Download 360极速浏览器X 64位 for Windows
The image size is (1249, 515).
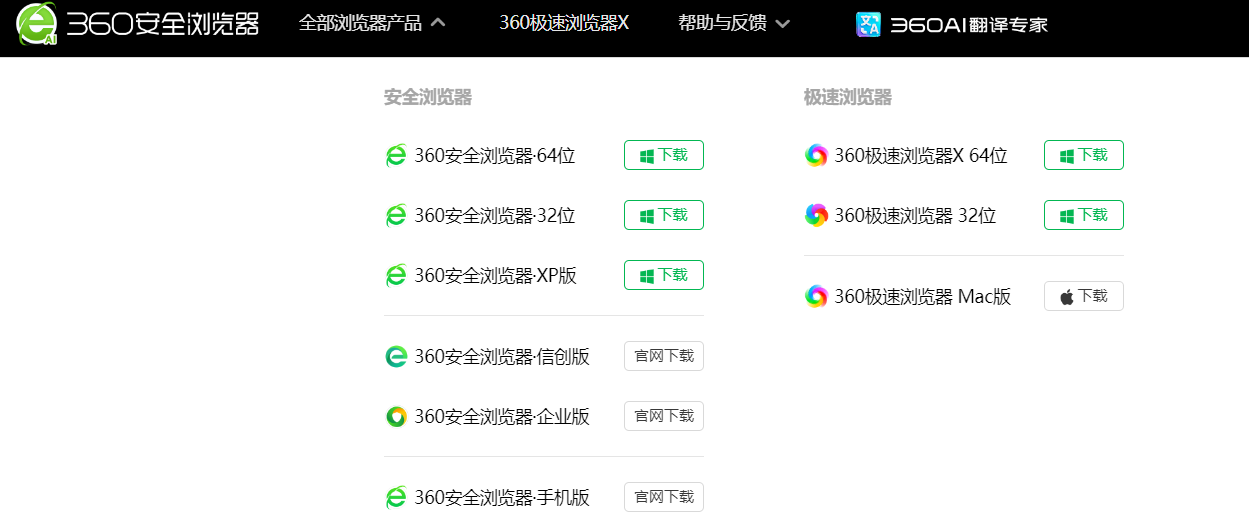pyautogui.click(x=1084, y=155)
